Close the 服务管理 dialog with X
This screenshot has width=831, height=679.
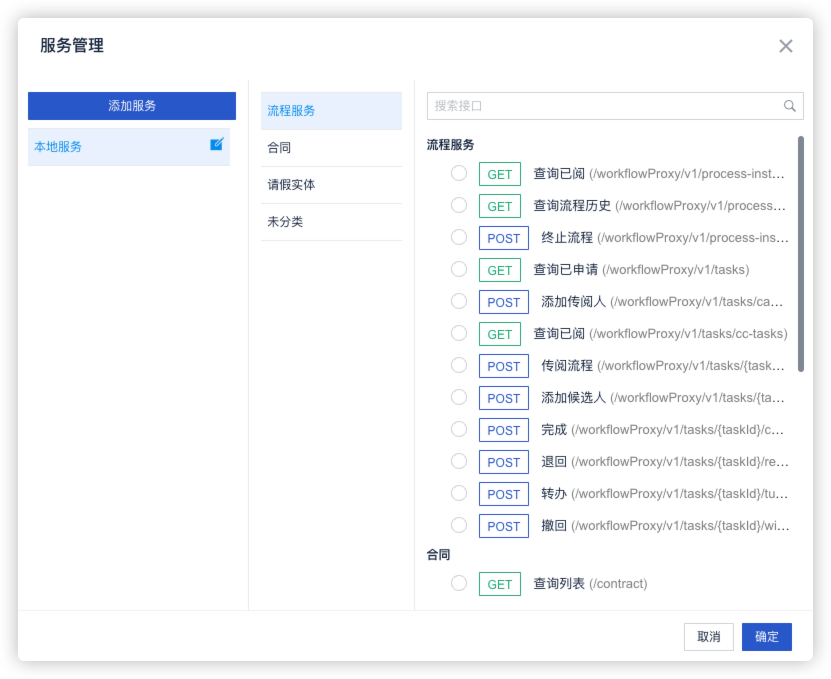point(785,46)
